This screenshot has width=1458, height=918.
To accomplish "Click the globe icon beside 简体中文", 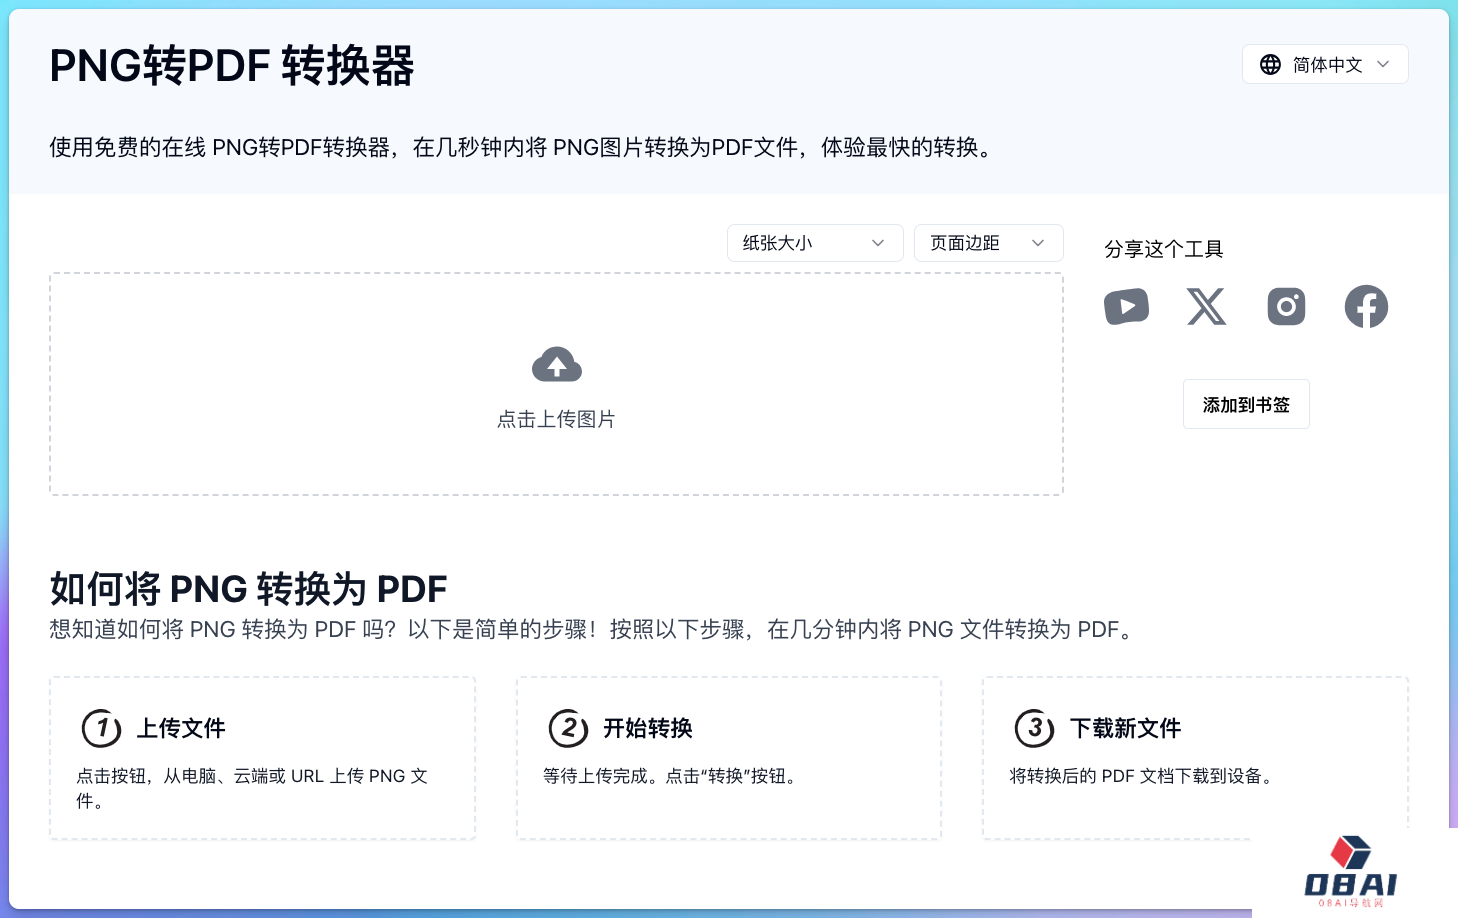I will pyautogui.click(x=1270, y=64).
